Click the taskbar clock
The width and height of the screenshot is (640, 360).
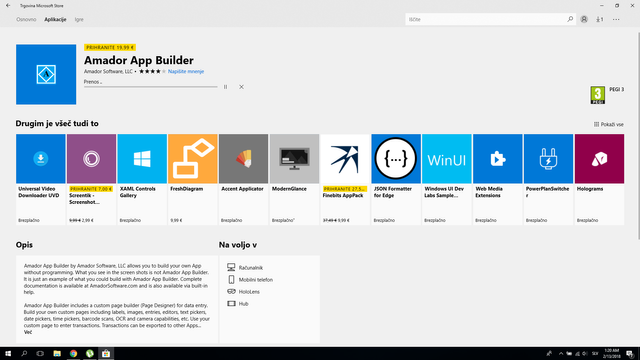pos(611,353)
